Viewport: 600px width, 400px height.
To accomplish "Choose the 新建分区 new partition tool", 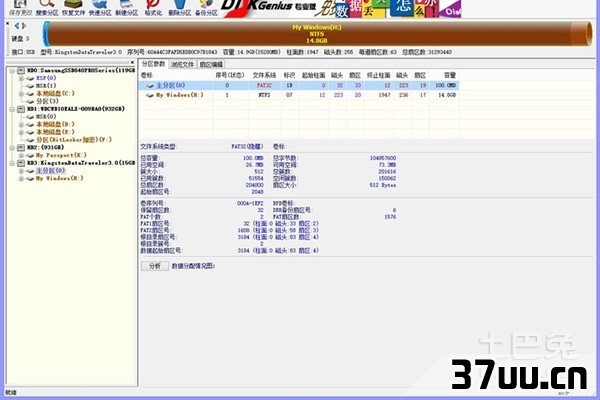I will click(x=127, y=7).
